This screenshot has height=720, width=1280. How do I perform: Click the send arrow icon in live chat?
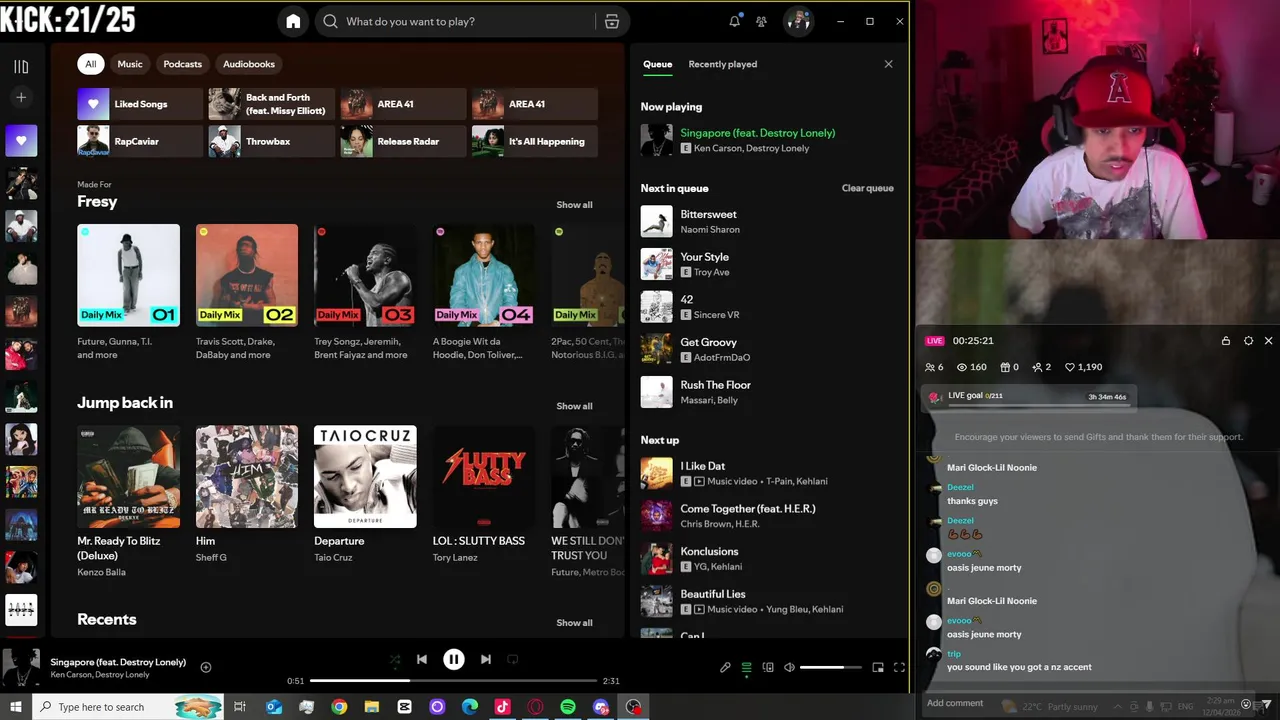[1265, 704]
